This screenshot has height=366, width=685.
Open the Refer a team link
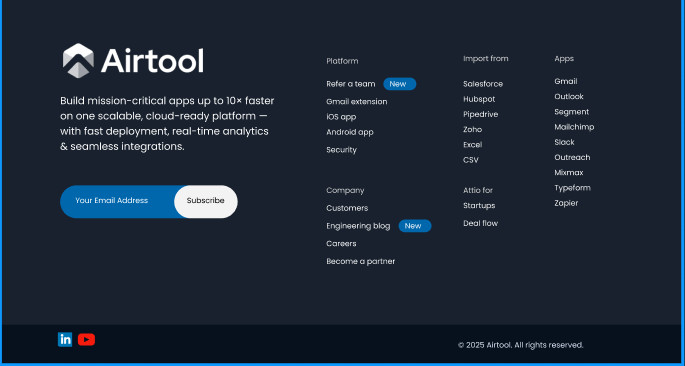coord(350,84)
